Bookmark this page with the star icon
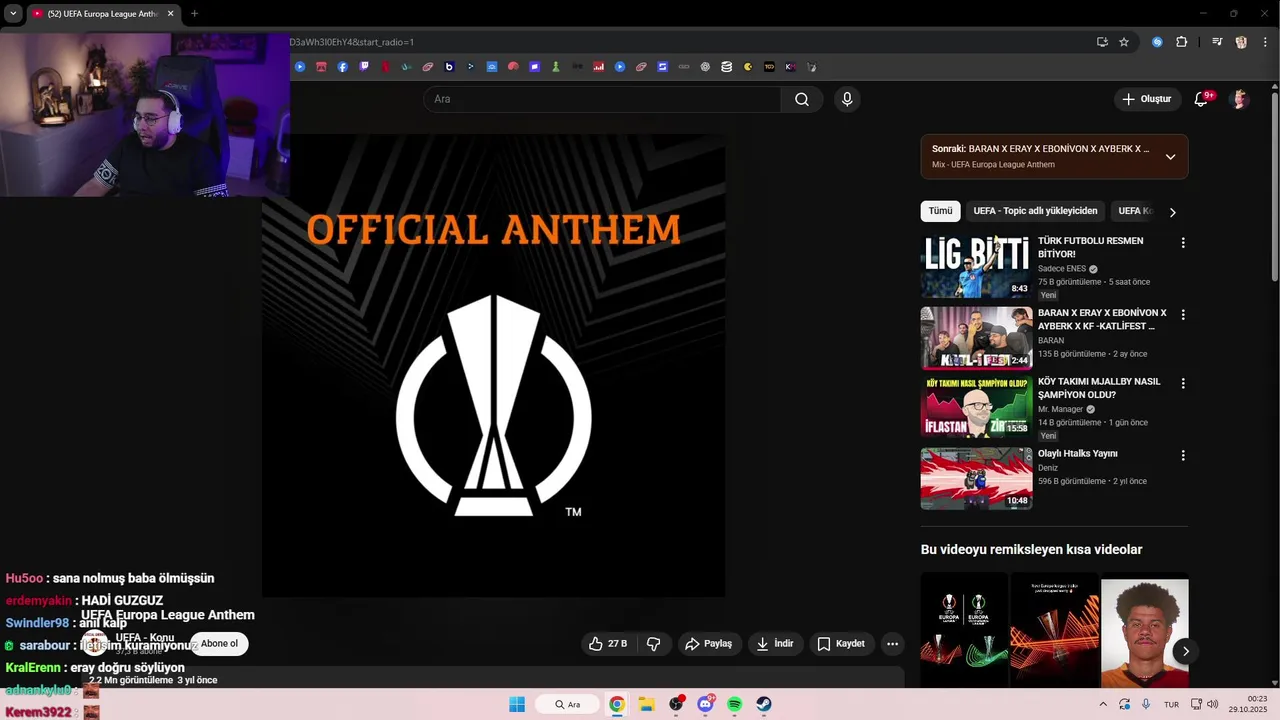The image size is (1280, 720). click(1124, 42)
